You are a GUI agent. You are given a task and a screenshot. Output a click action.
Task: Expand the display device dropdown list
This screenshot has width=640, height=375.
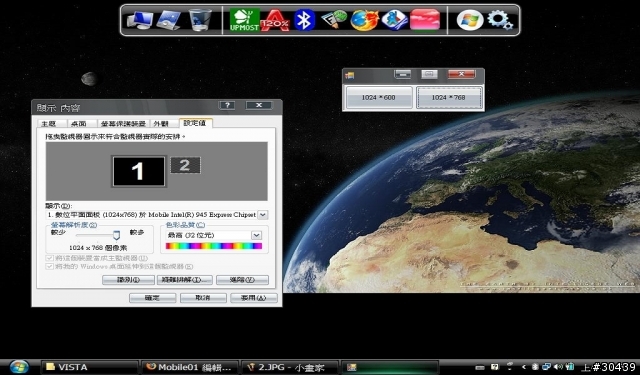(x=263, y=215)
